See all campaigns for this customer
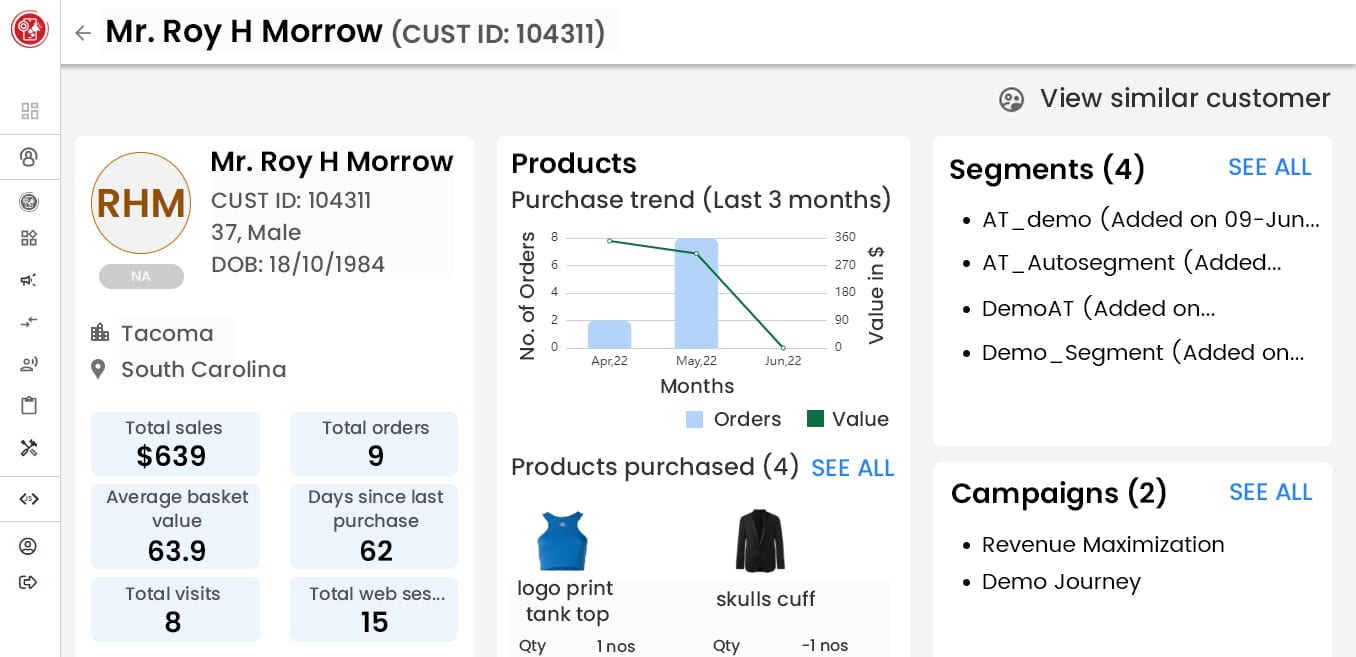 pyautogui.click(x=1270, y=492)
